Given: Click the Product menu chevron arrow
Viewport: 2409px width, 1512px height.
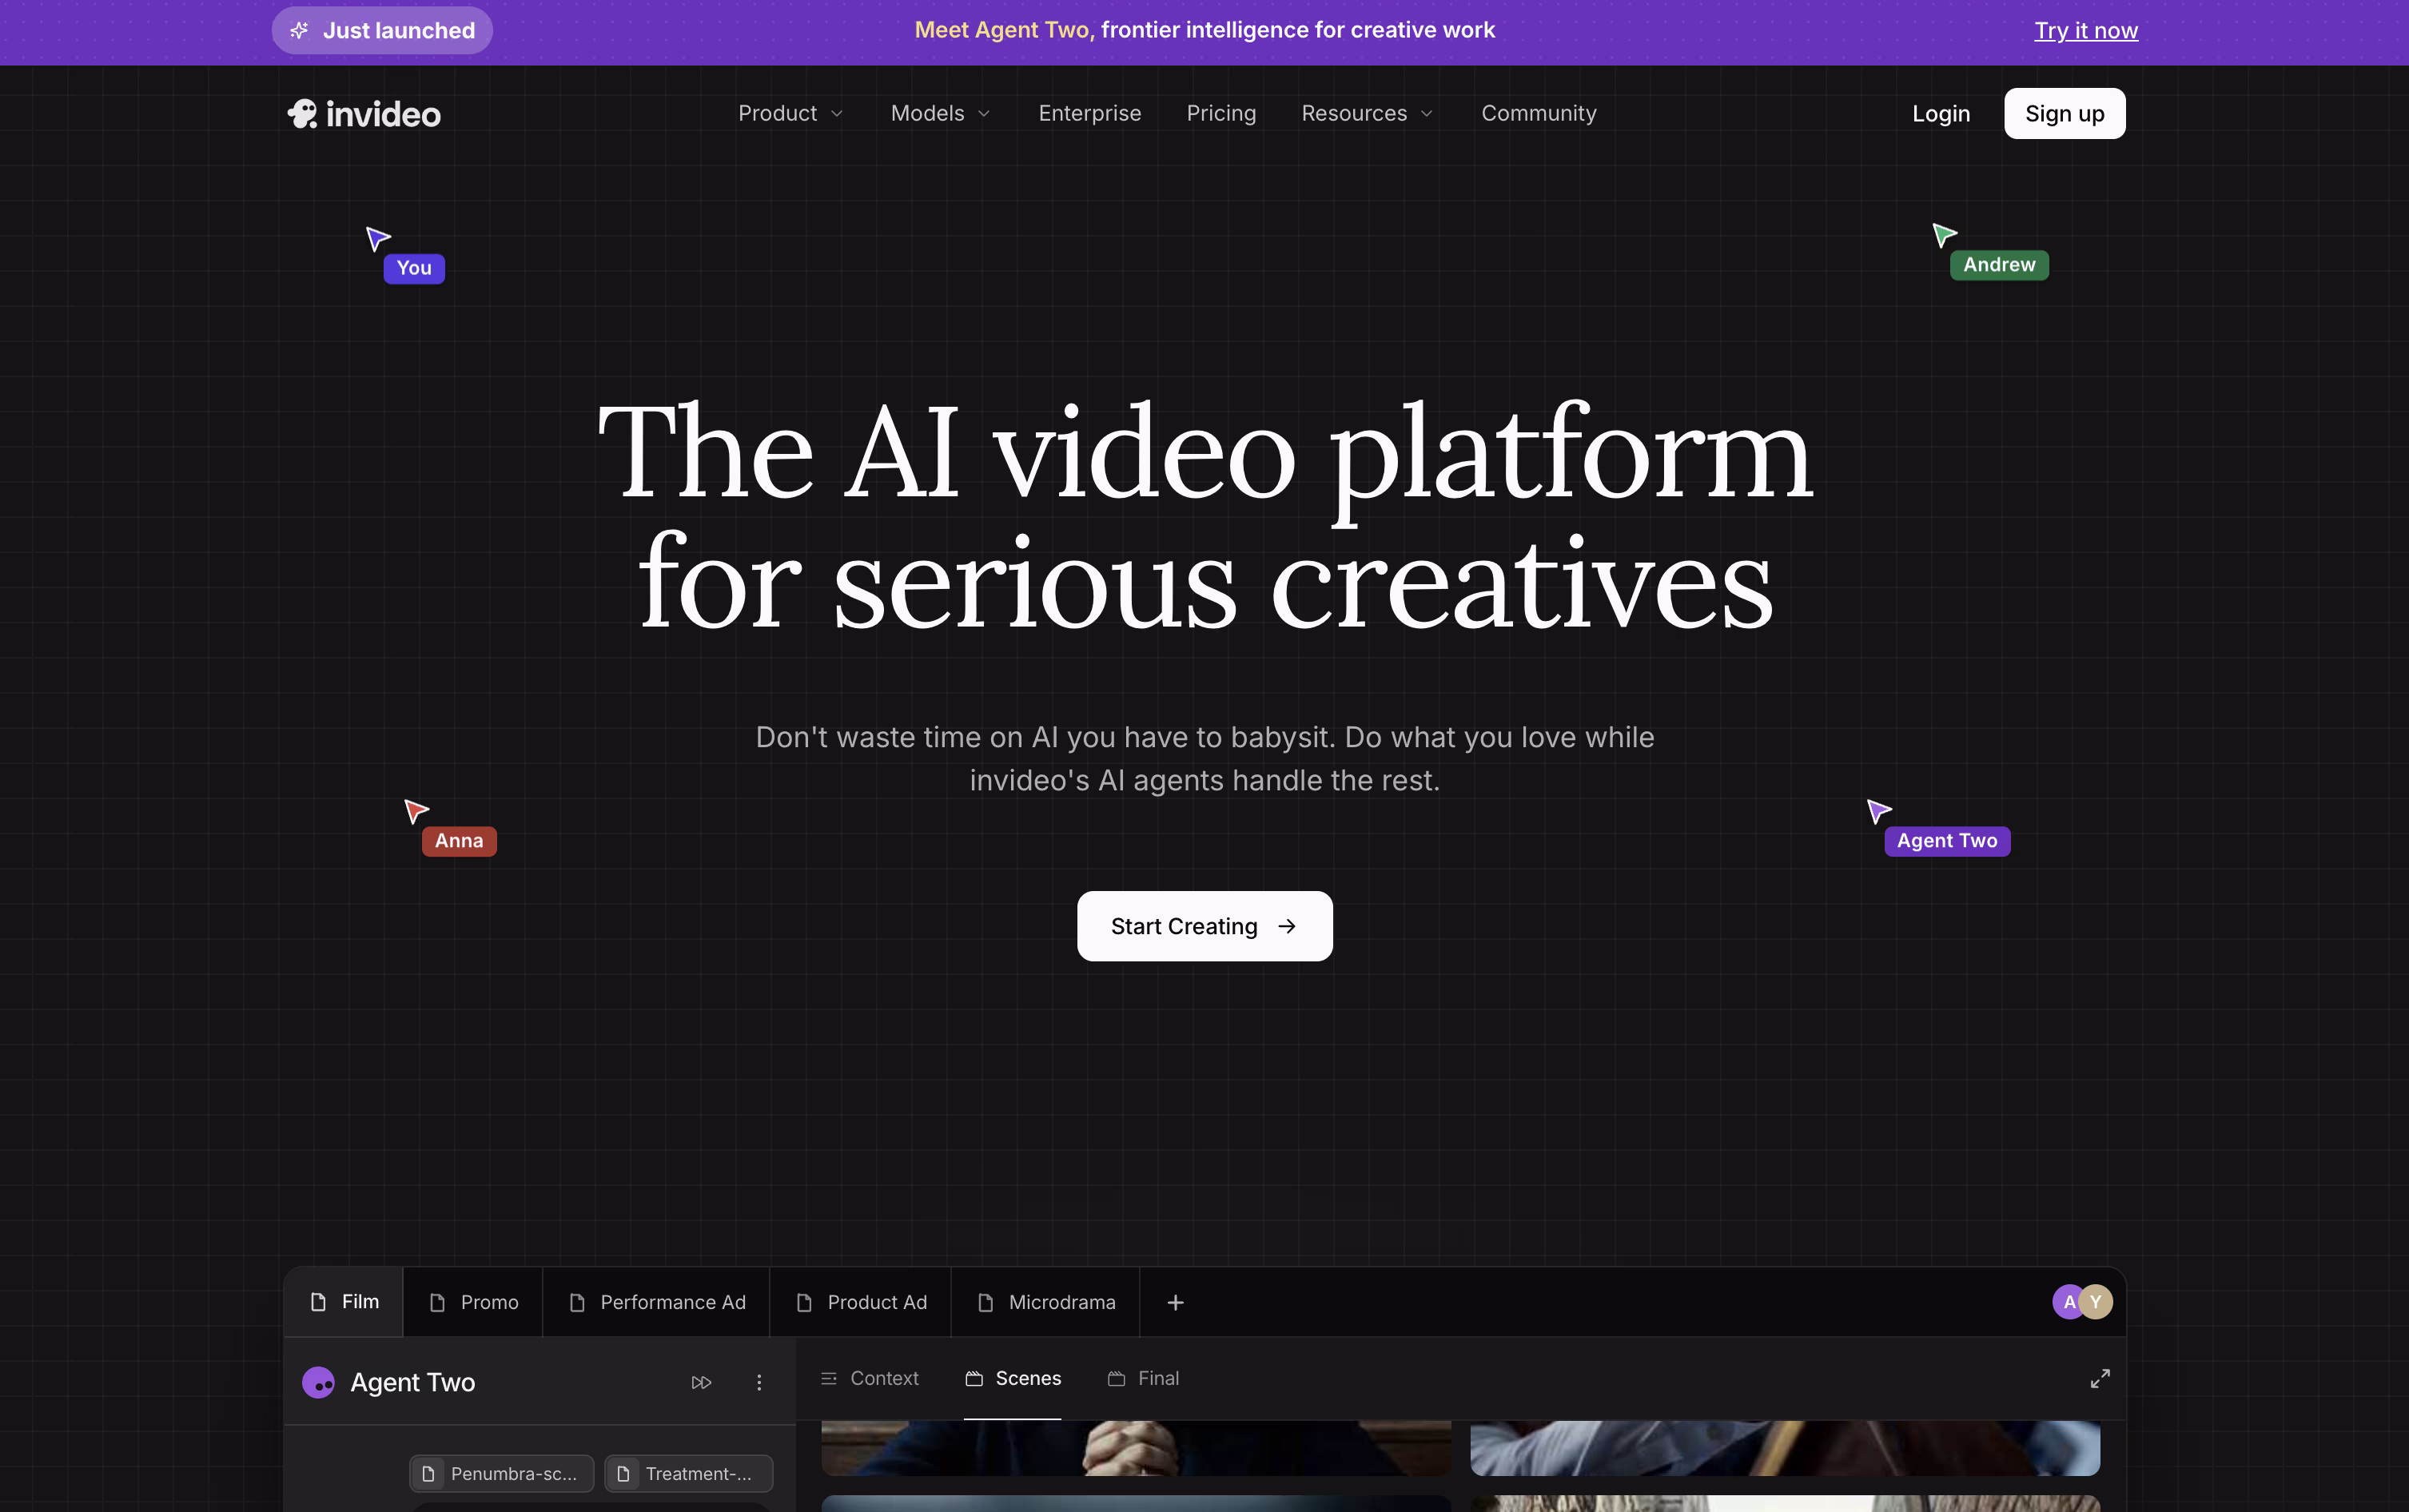Looking at the screenshot, I should tap(836, 114).
